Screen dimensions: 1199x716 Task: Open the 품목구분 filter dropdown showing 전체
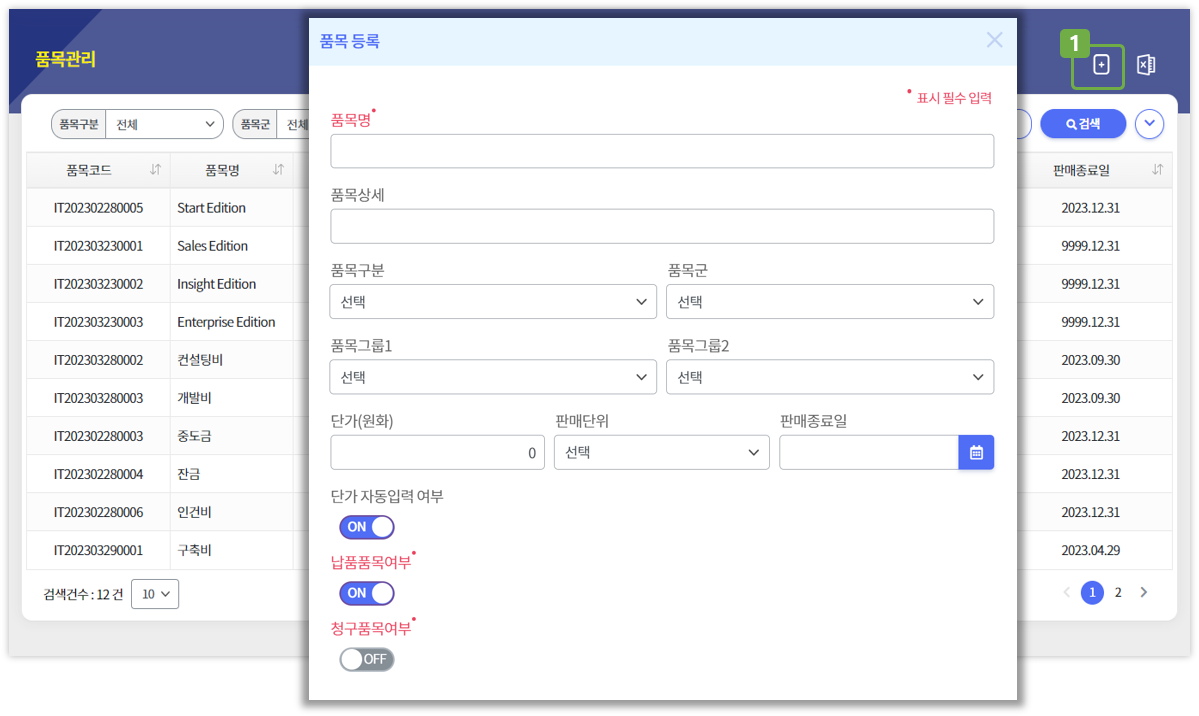(164, 124)
